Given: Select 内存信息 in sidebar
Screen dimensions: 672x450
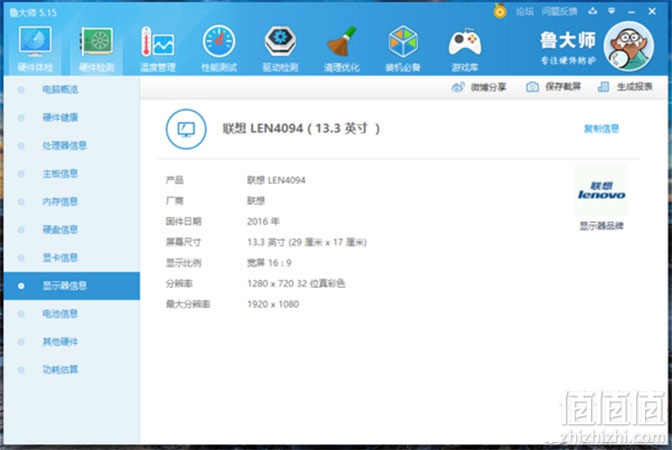Looking at the screenshot, I should click(x=72, y=201).
